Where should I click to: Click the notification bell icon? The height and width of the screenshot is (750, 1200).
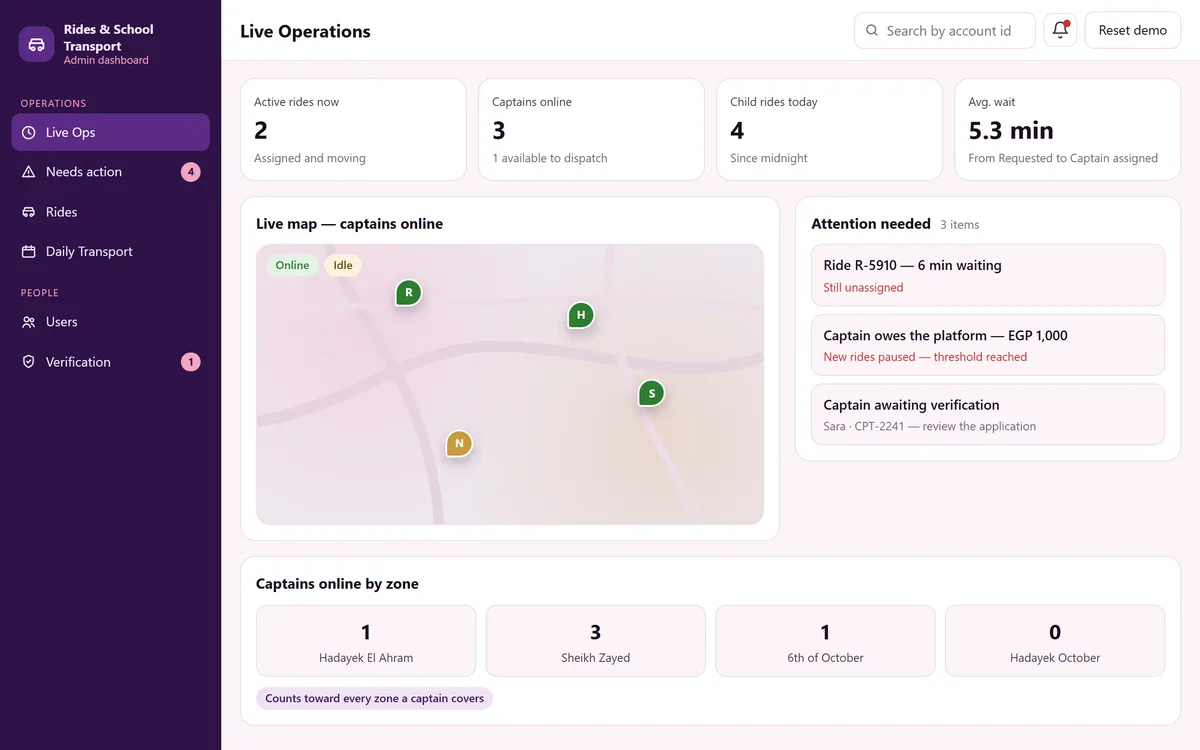(1060, 30)
